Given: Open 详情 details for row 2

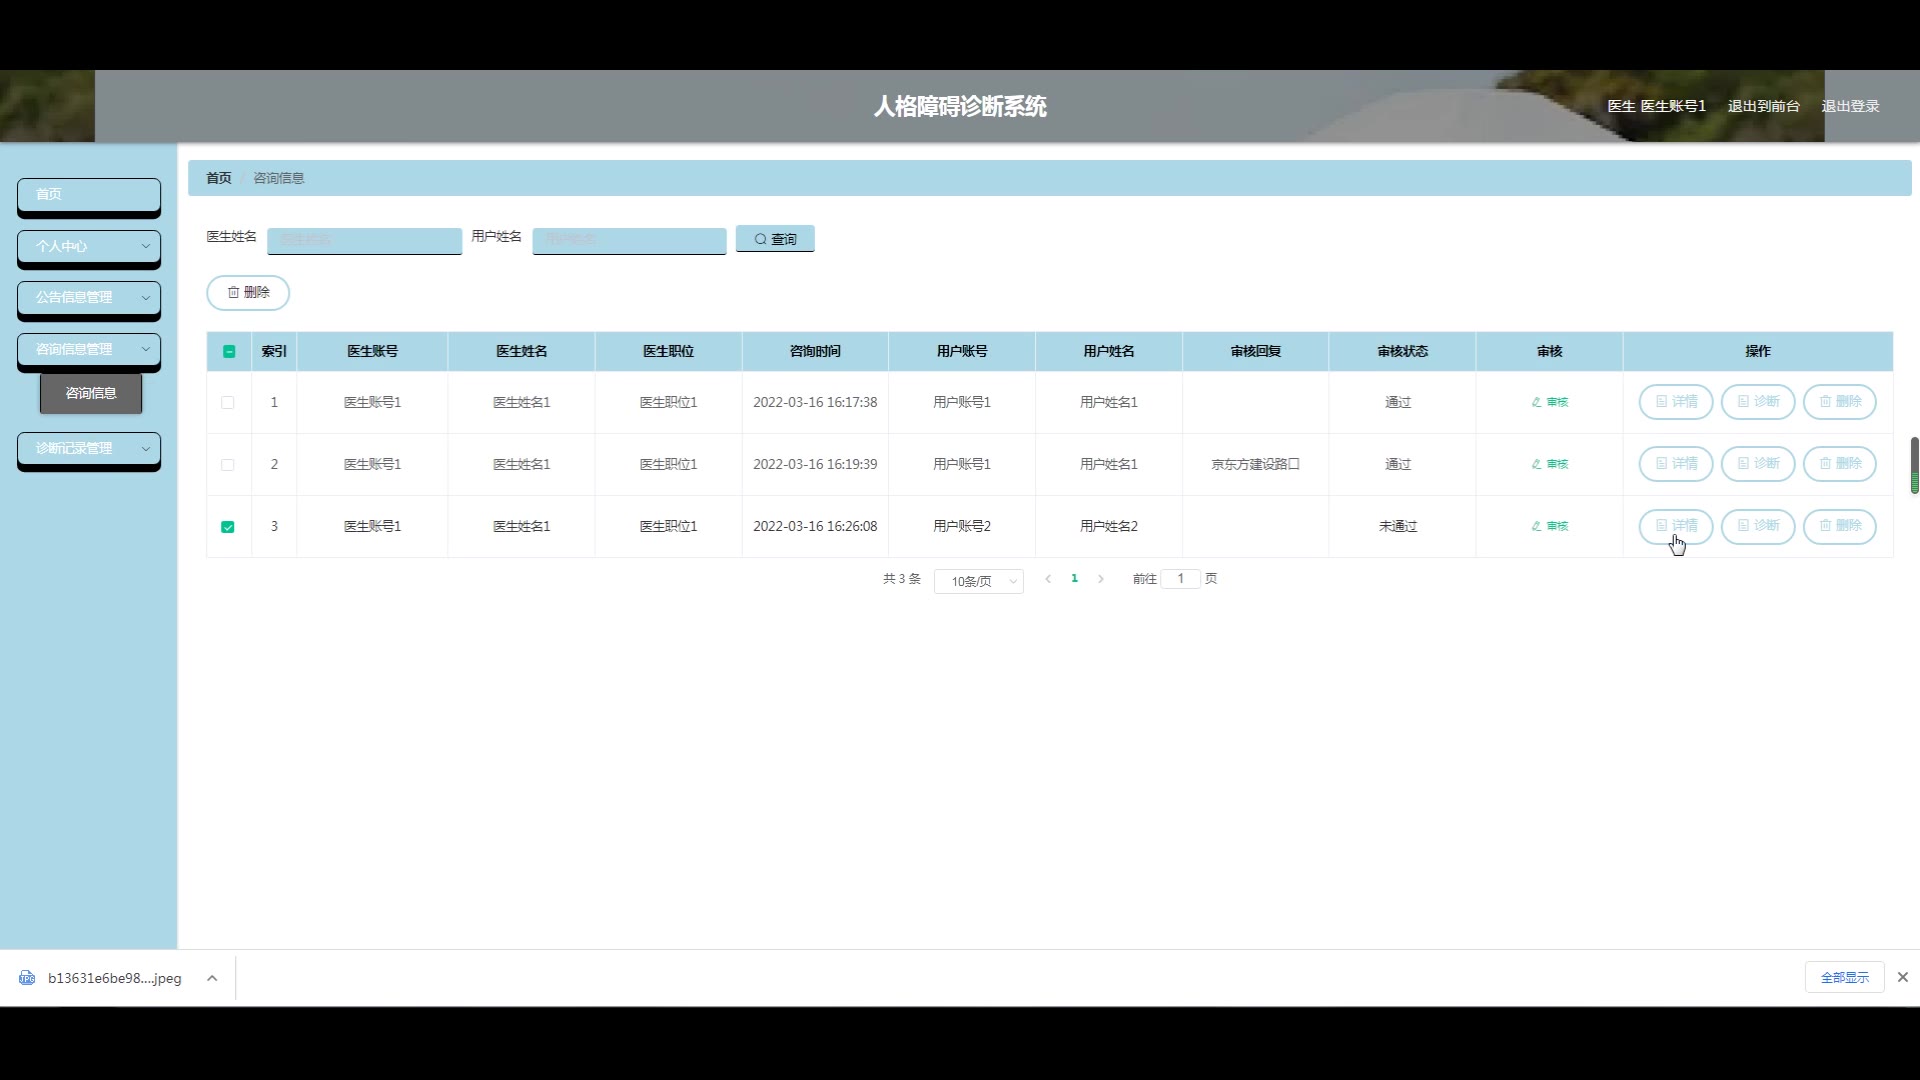Looking at the screenshot, I should click(x=1675, y=464).
